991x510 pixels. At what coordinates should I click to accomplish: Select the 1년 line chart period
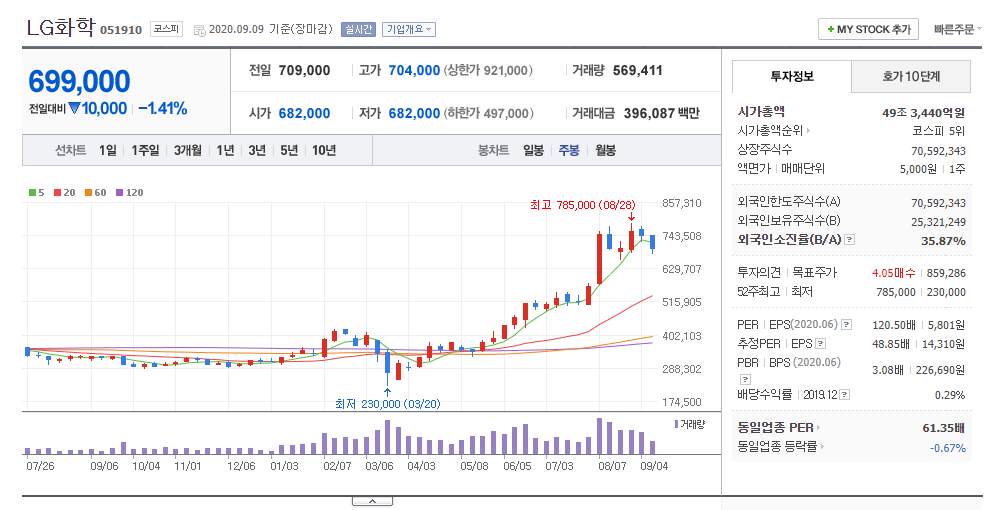(x=225, y=150)
